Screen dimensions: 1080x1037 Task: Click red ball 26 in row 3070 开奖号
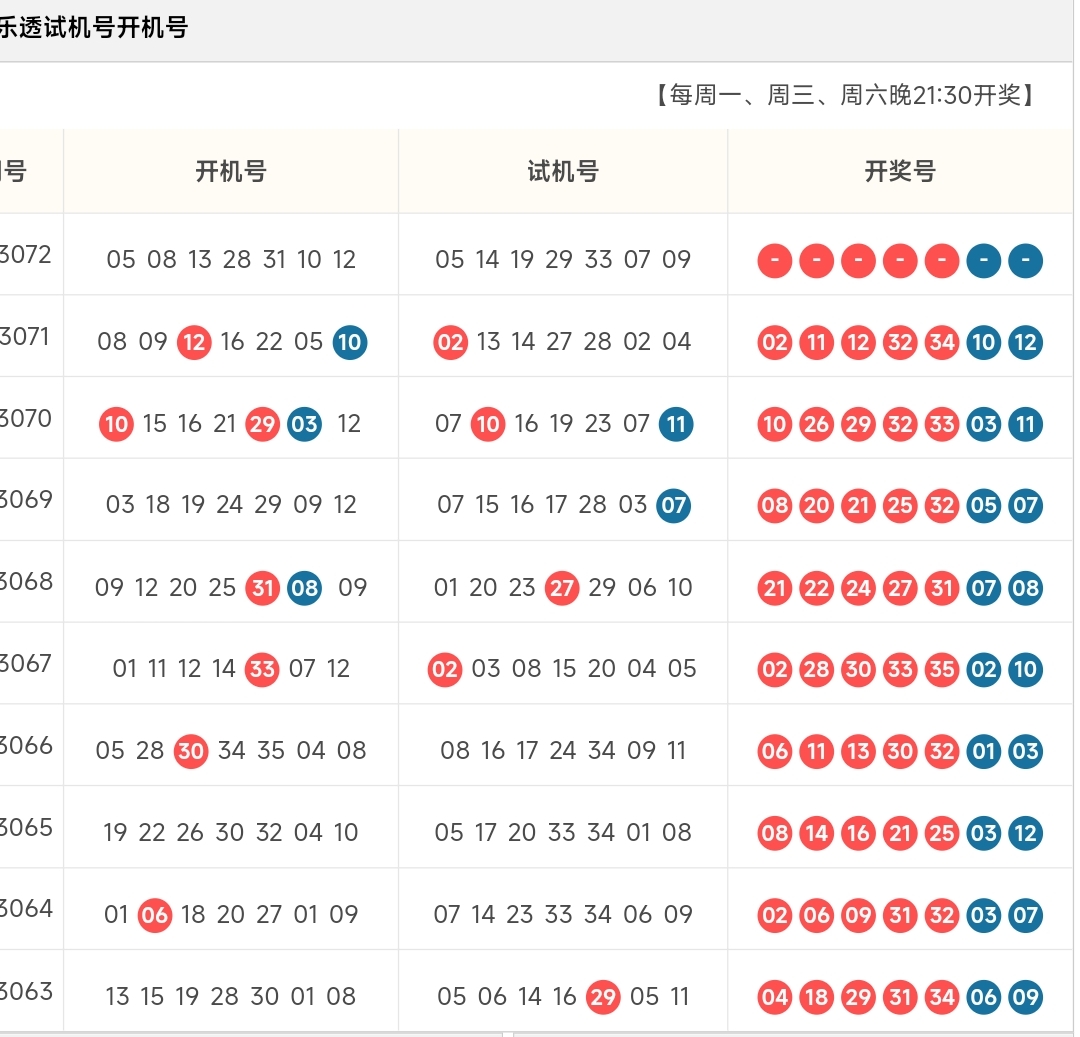[x=817, y=424]
